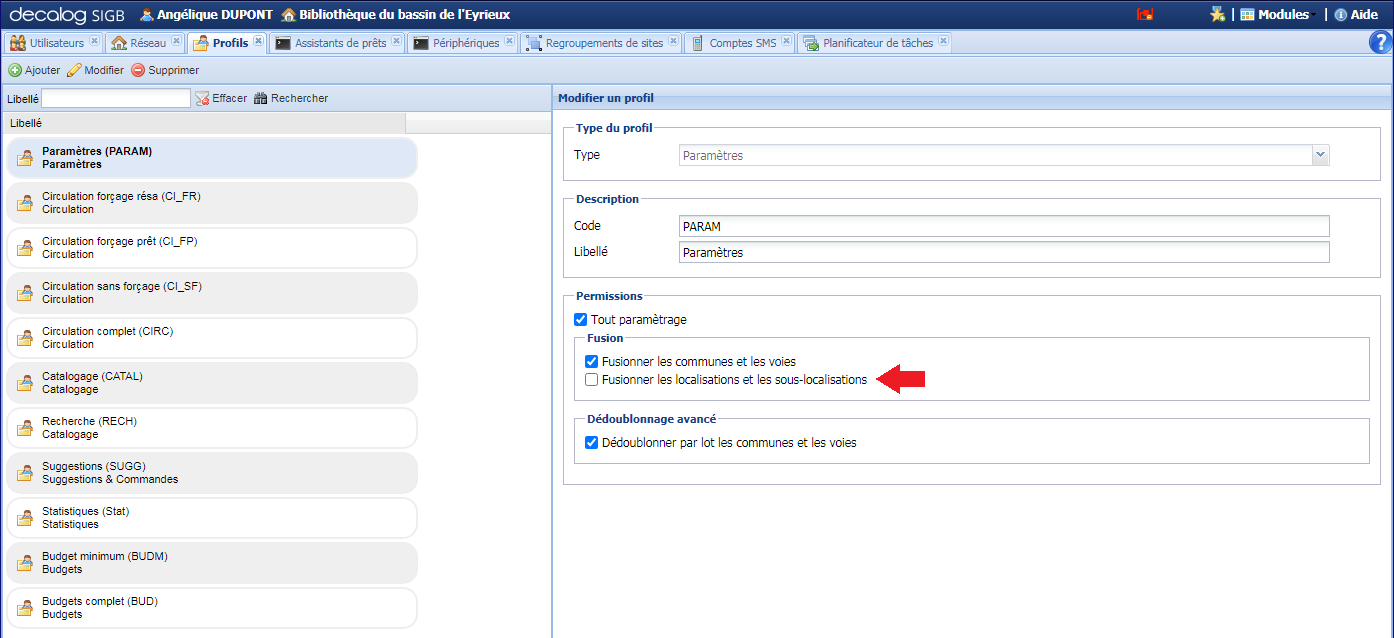Click the Modifier pencil icon

coord(74,70)
